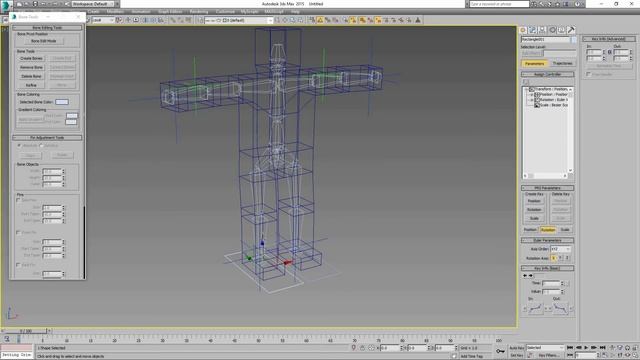This screenshot has width=640, height=360.
Task: Open the Utilities hammer tab
Action: pos(571,30)
